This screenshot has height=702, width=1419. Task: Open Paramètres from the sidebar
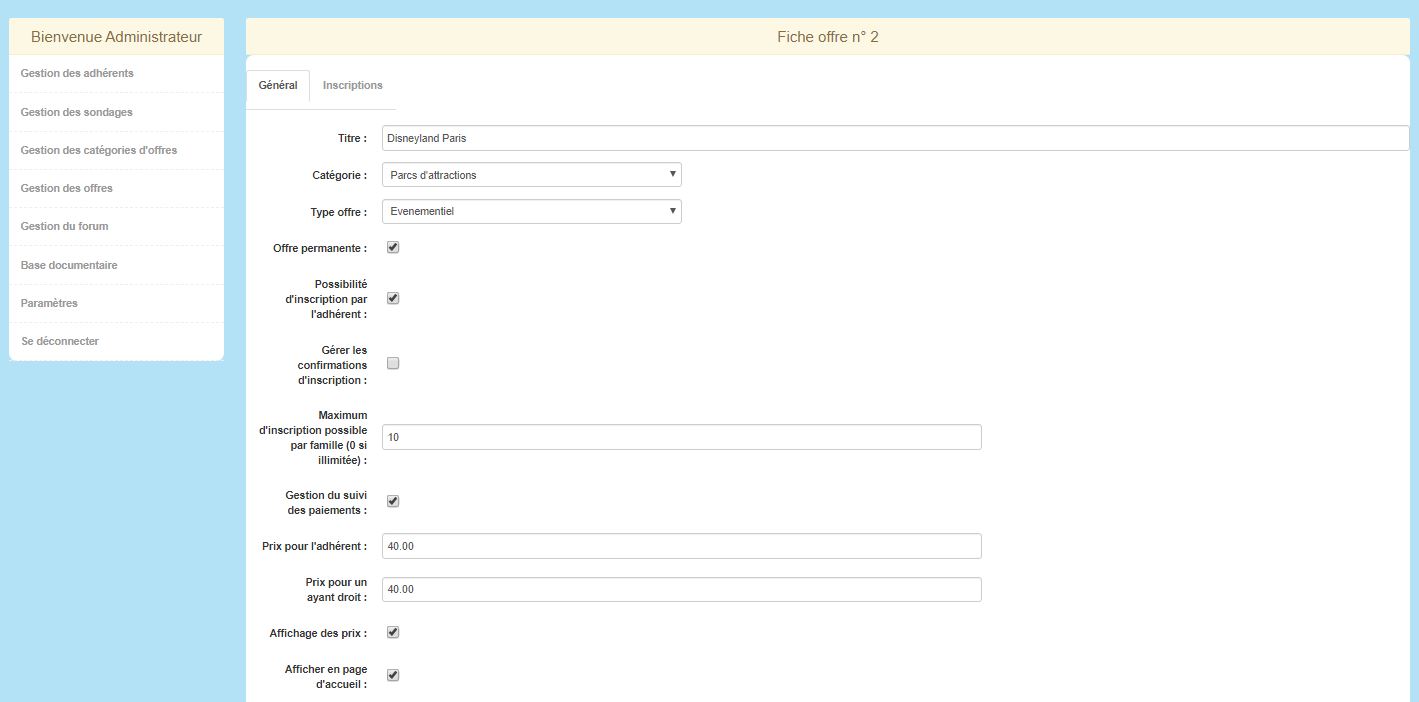(x=49, y=303)
